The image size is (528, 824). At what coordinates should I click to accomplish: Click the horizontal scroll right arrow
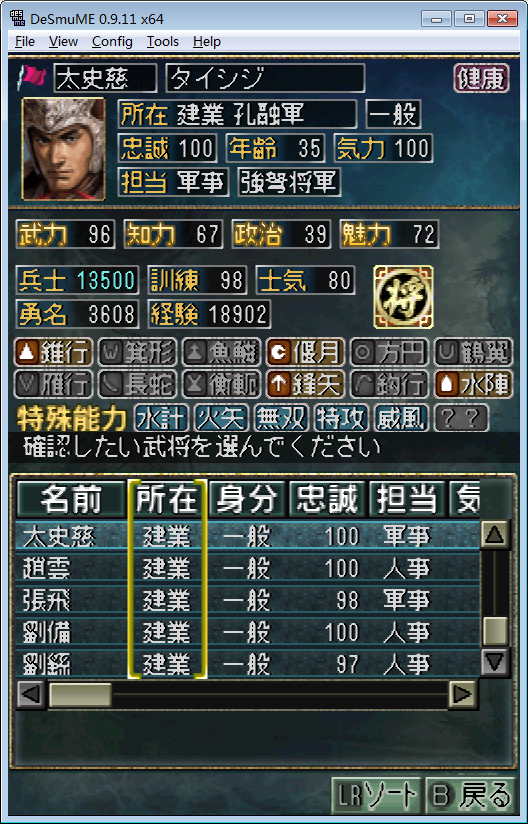(463, 695)
